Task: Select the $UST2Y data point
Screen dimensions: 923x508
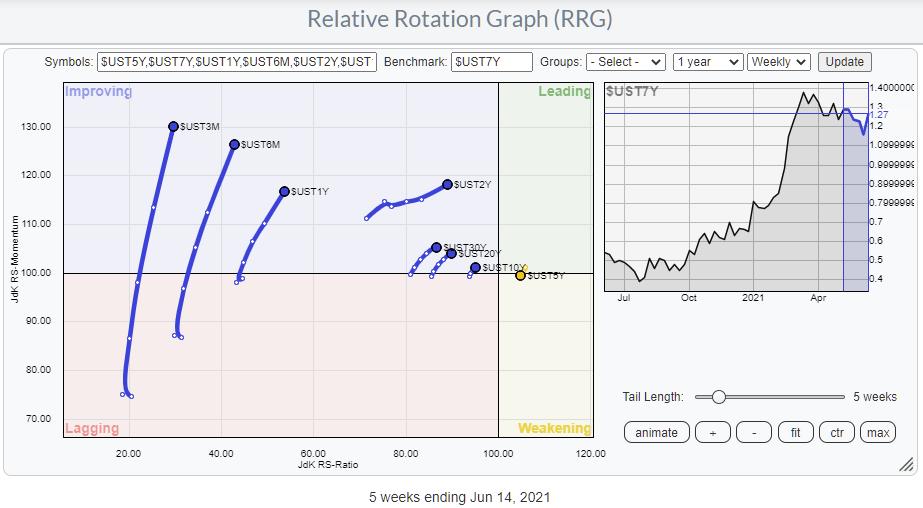Action: click(x=447, y=184)
